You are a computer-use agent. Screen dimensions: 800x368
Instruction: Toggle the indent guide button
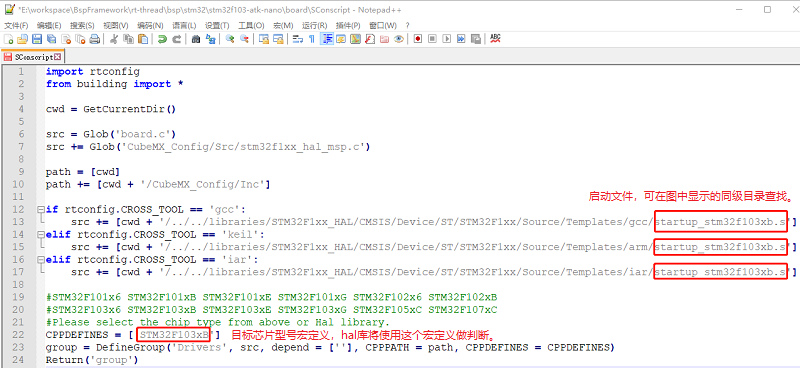click(327, 39)
